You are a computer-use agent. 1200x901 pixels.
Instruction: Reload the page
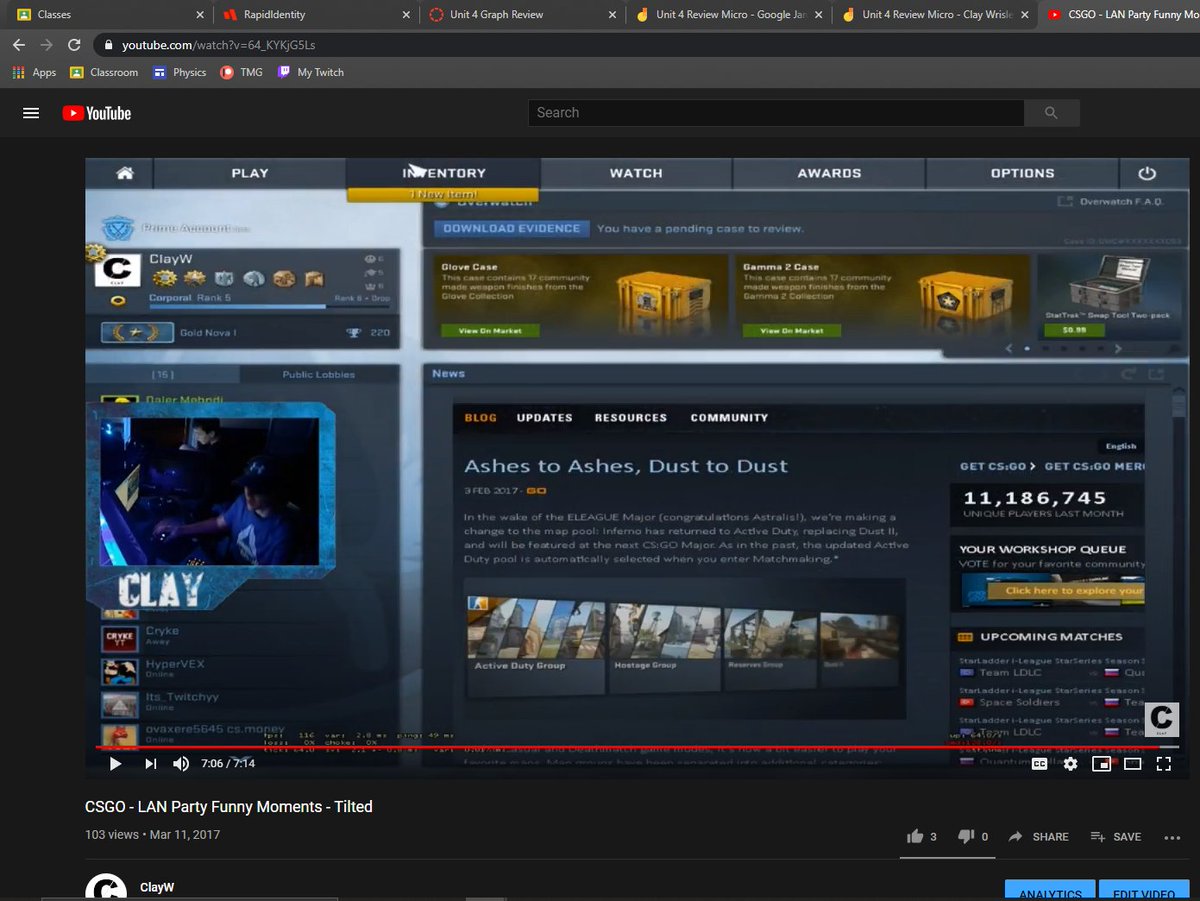74,45
